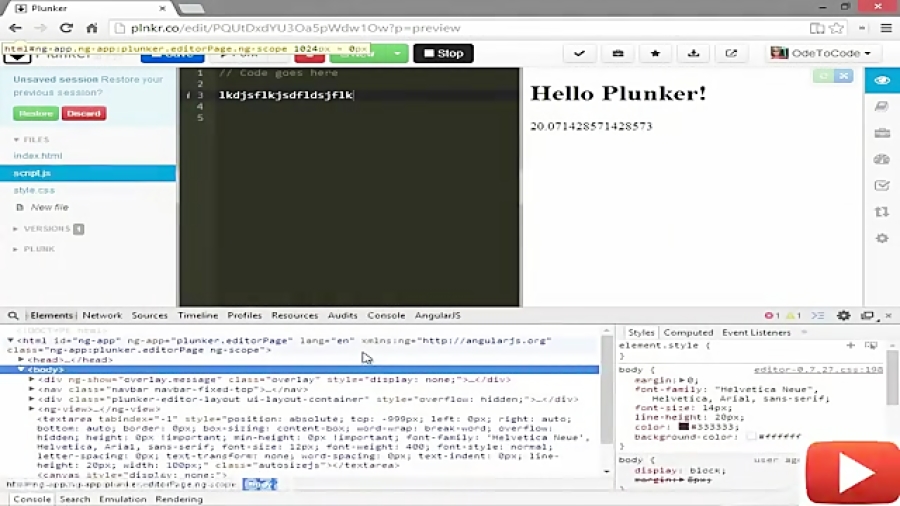The width and height of the screenshot is (900, 506).
Task: Open index.html in the file list
Action: click(38, 155)
